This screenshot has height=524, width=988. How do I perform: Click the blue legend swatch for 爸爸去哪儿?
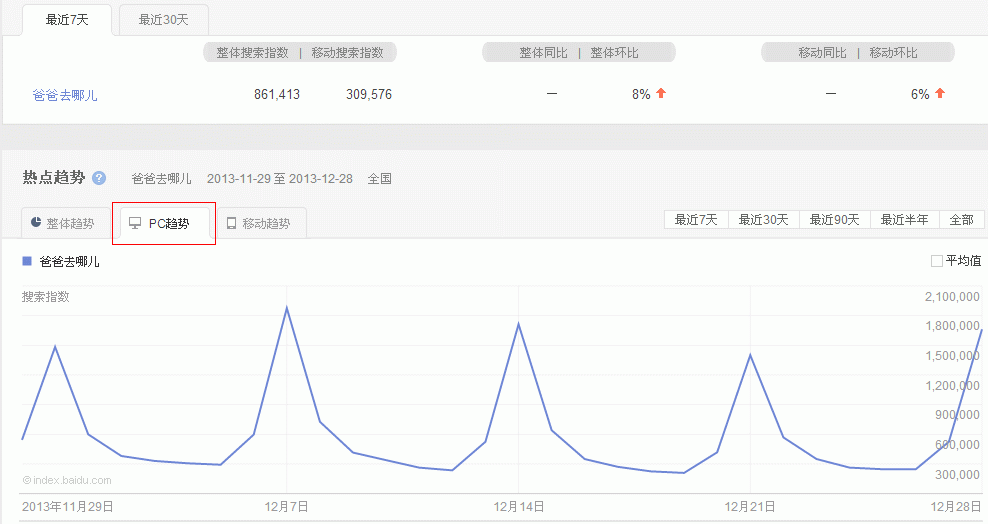coord(27,261)
